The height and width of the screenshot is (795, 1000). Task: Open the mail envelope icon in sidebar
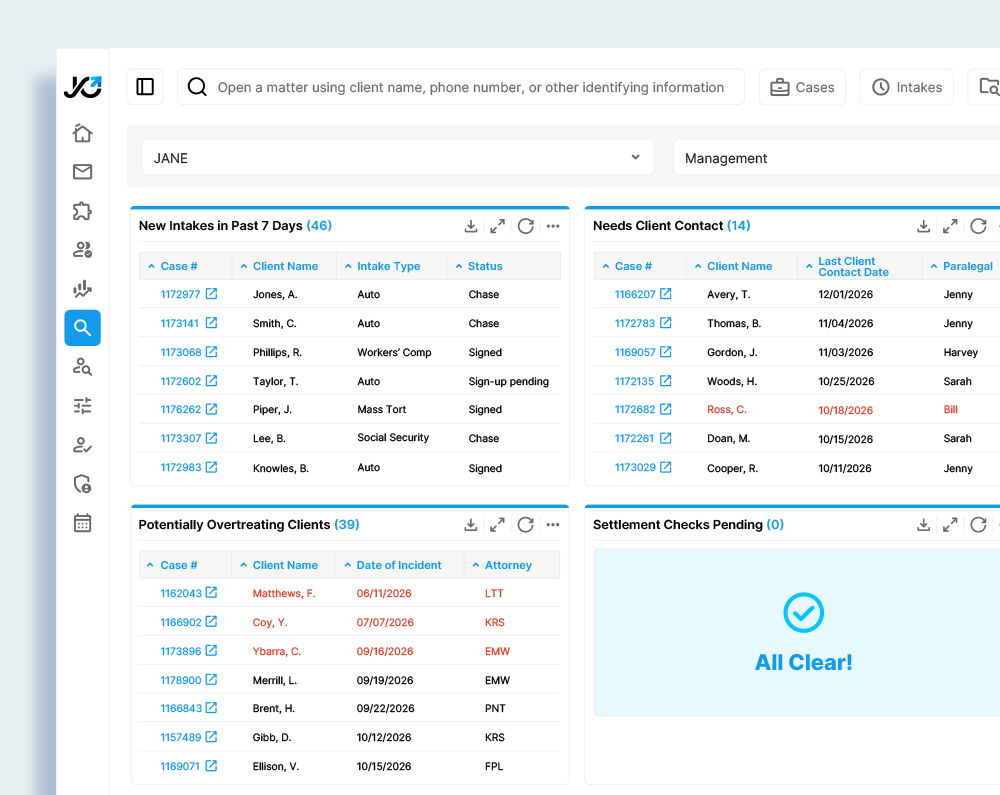point(82,172)
